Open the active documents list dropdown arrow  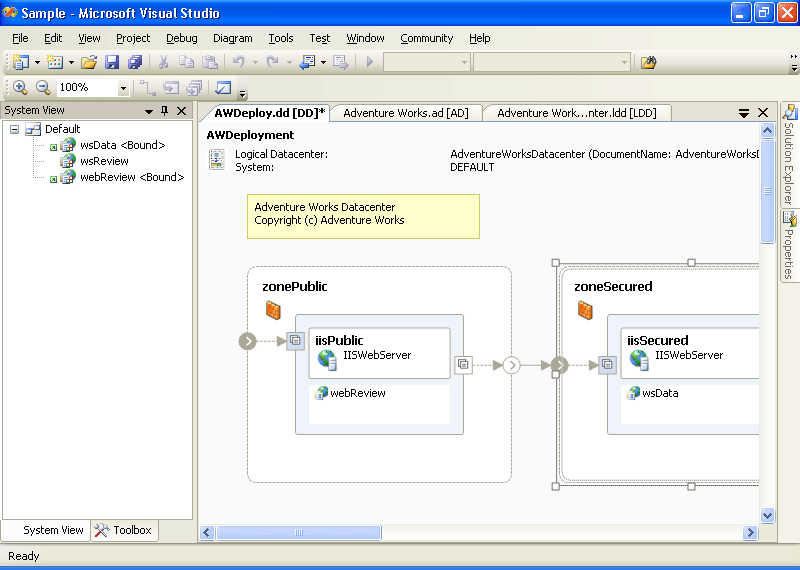pos(744,113)
